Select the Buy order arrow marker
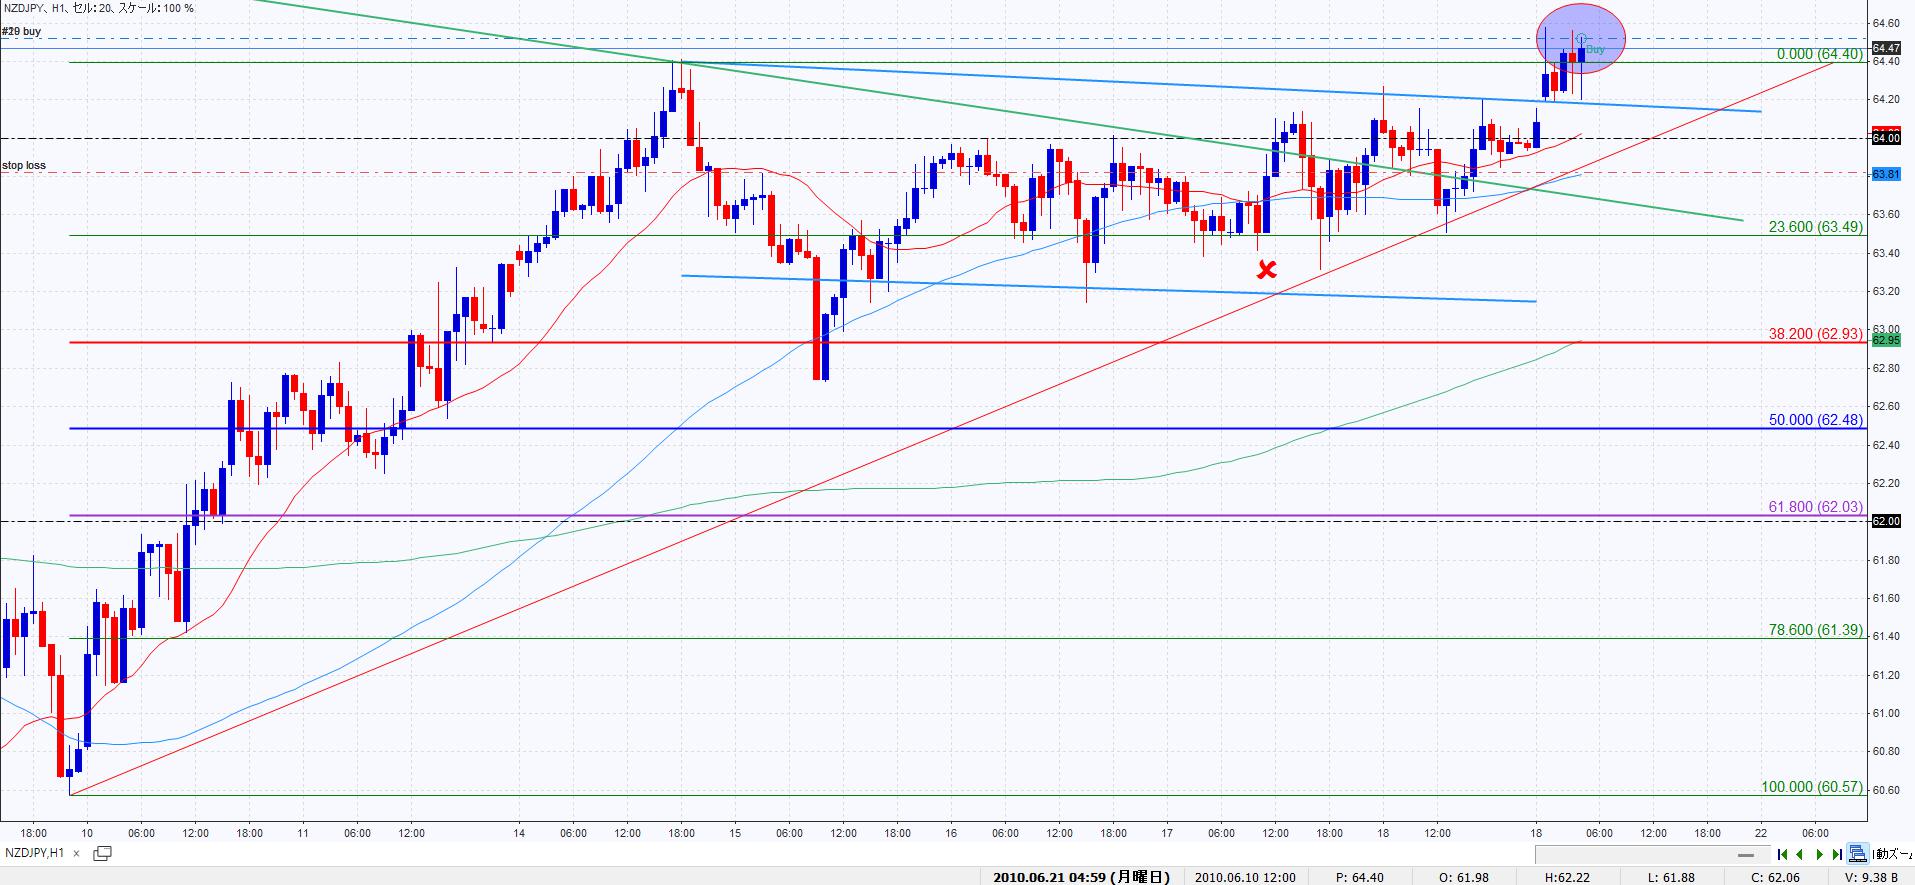Screen dimensions: 1915x885 tap(1582, 40)
